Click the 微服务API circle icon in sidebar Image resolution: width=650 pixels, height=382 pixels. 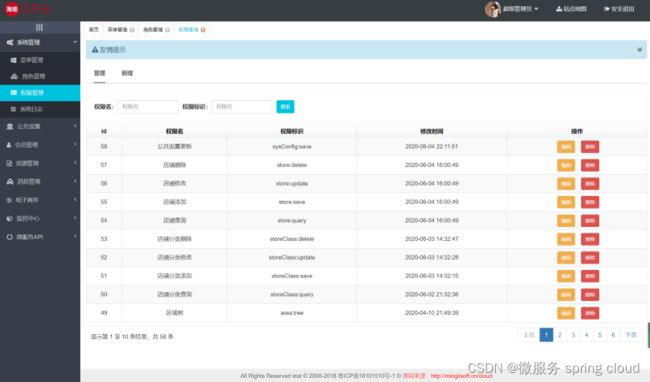pos(10,237)
